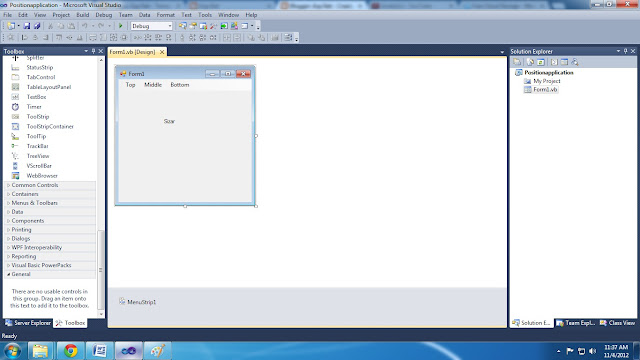
Task: Click View Designer icon in Solution Explorer
Action: coord(564,62)
